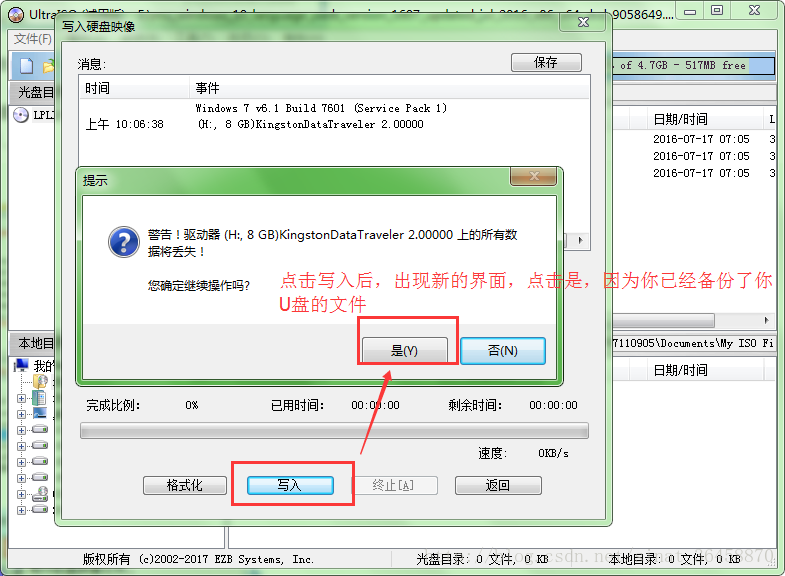Click the write progress bar
The image size is (785, 576).
click(x=334, y=430)
